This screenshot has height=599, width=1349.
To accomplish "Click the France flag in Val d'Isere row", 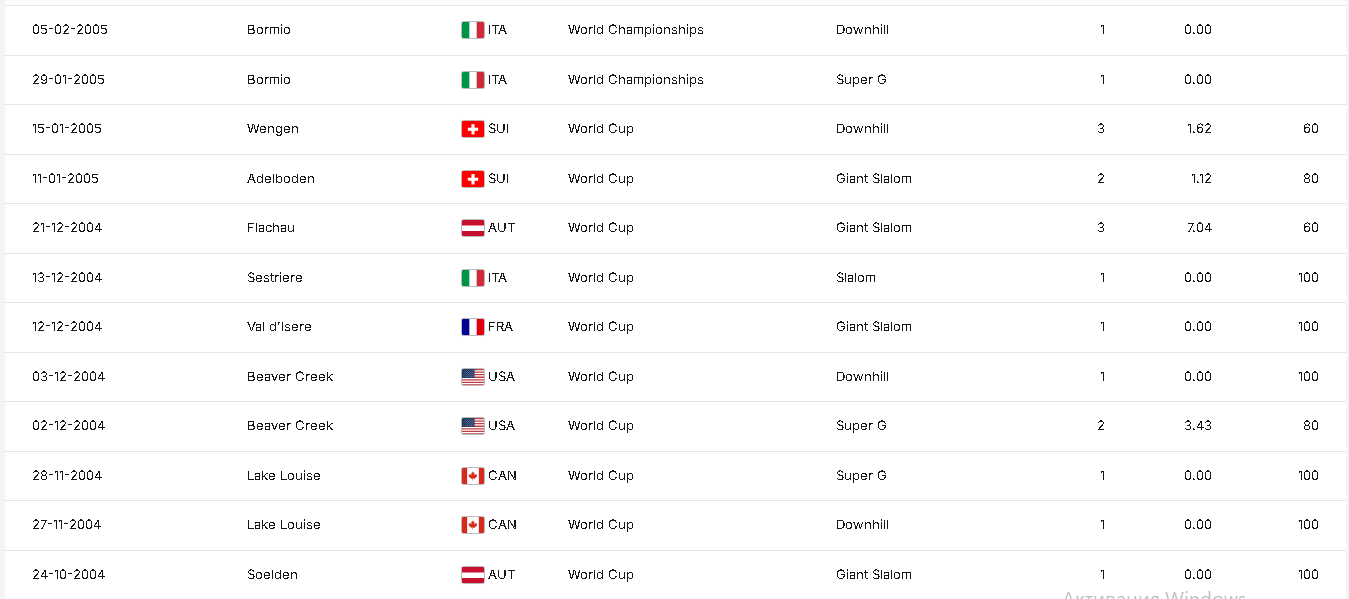I will [473, 327].
